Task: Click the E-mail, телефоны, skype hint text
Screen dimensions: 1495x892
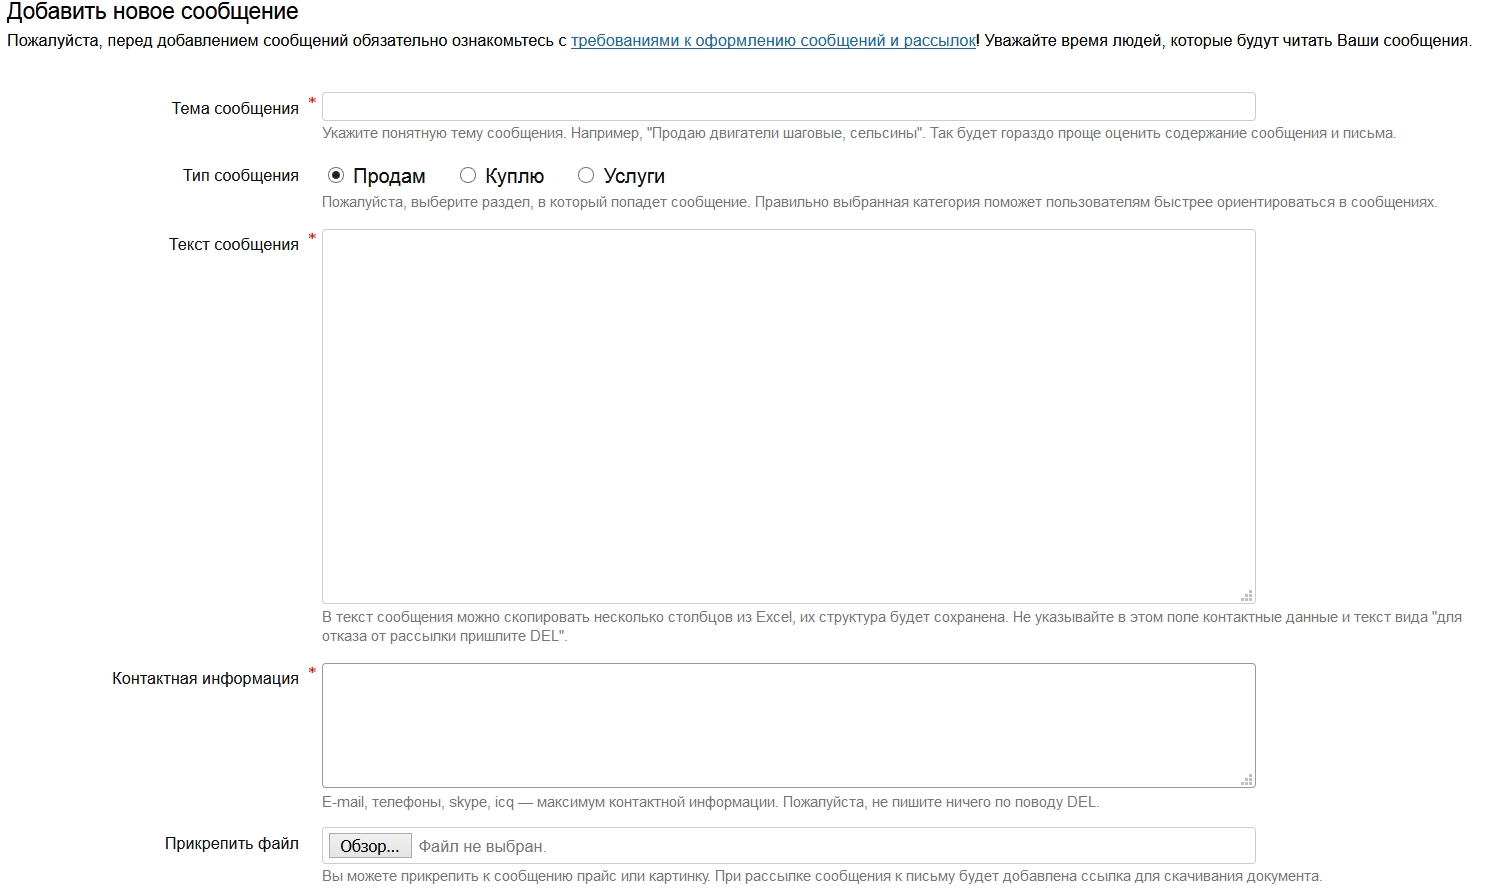Action: (x=710, y=802)
